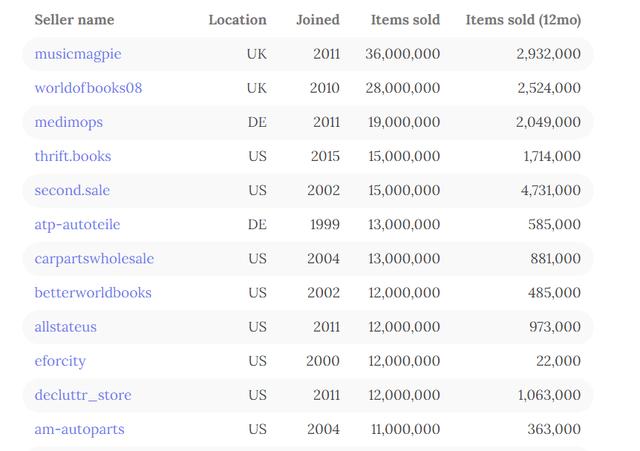Click the Items sold column header

405,20
